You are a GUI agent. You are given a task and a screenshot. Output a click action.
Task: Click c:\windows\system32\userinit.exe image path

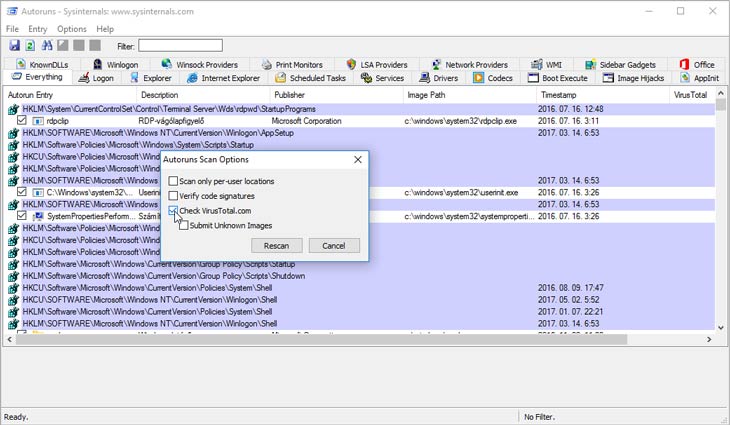[x=461, y=192]
